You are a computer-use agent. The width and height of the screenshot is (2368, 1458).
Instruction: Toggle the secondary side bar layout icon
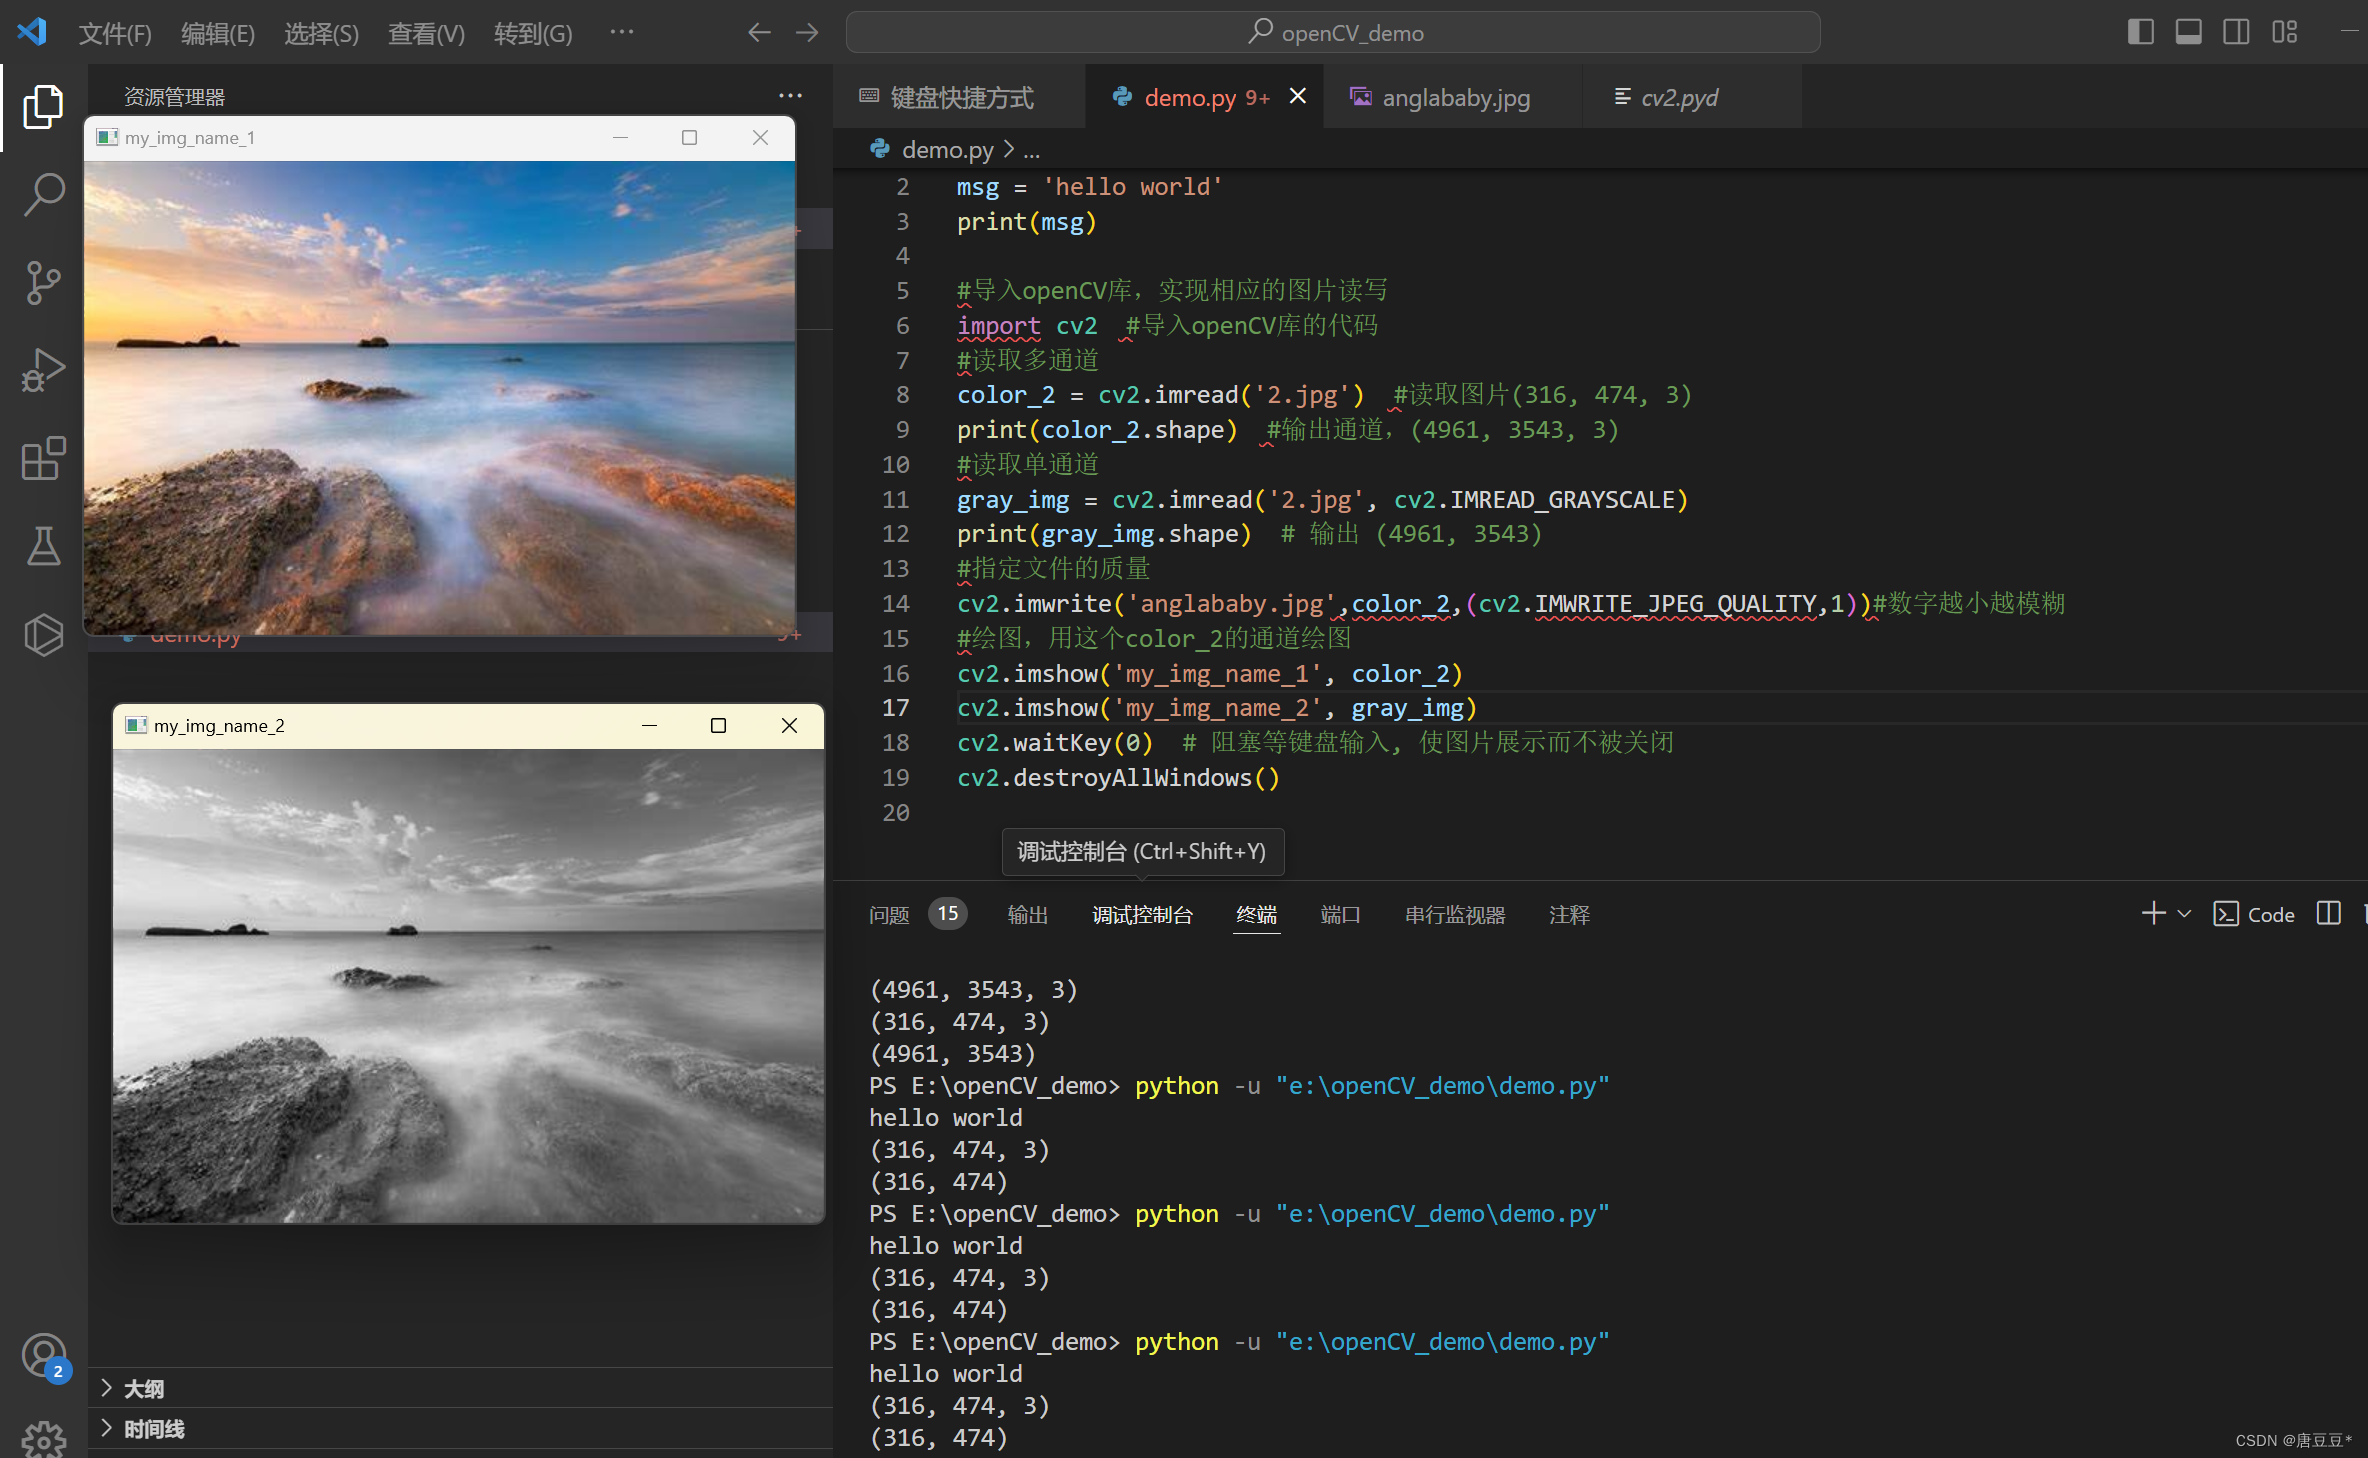(2236, 32)
